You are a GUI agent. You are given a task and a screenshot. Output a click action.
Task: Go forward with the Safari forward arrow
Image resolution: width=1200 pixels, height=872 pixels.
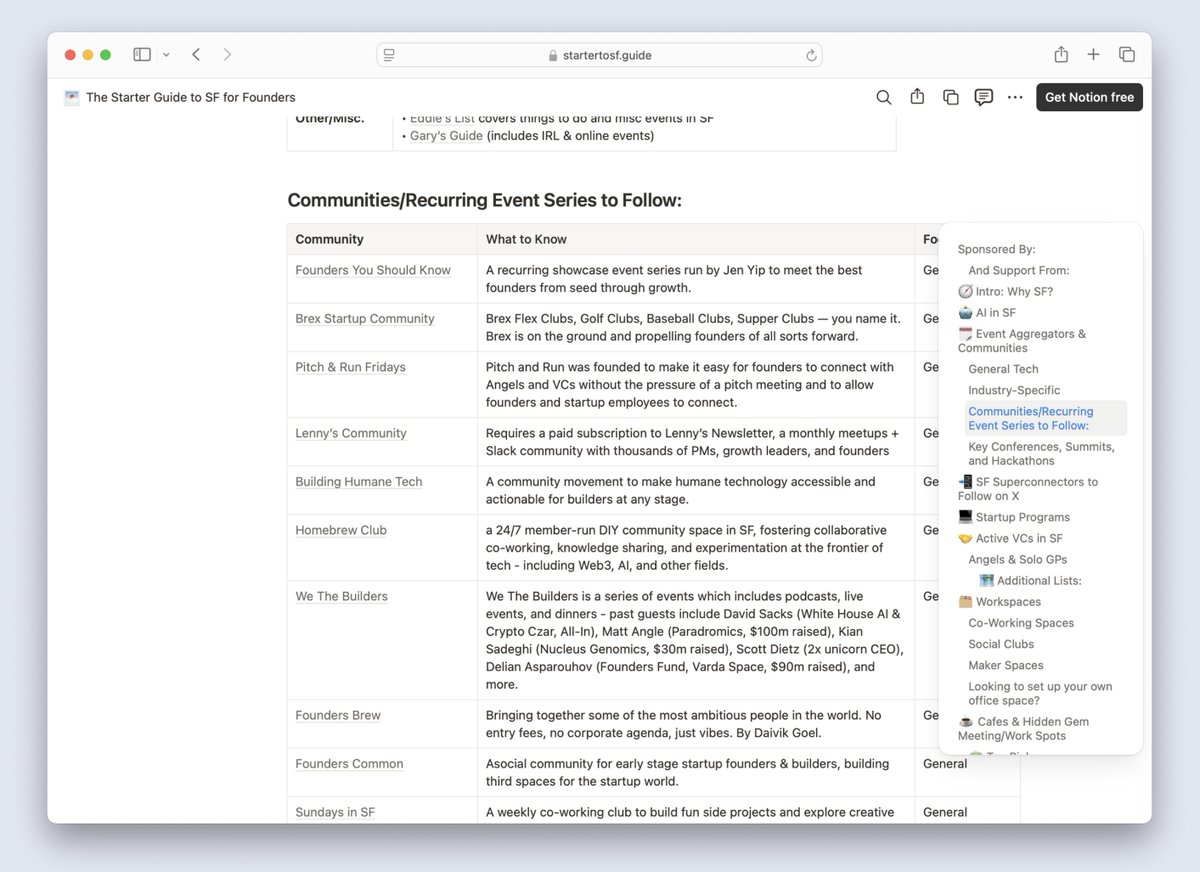pyautogui.click(x=227, y=55)
